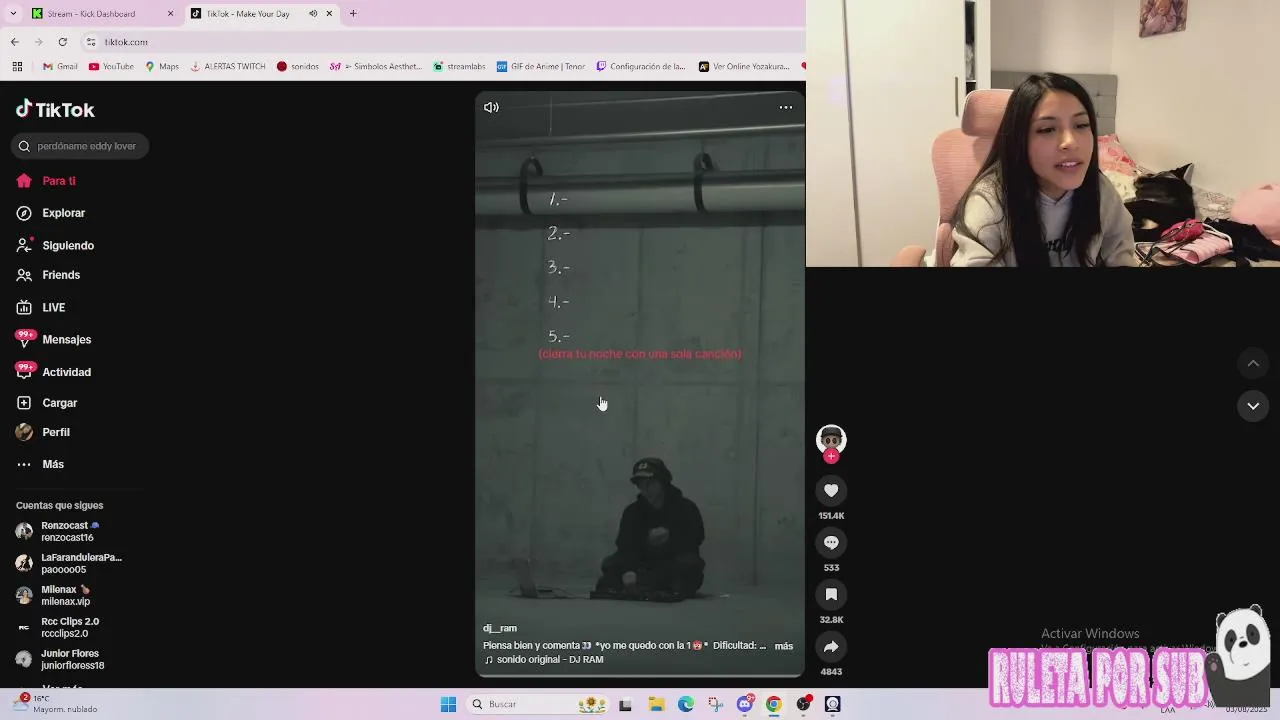Viewport: 1280px width, 720px height.
Task: Open the tab search dropdown
Action: 13,14
